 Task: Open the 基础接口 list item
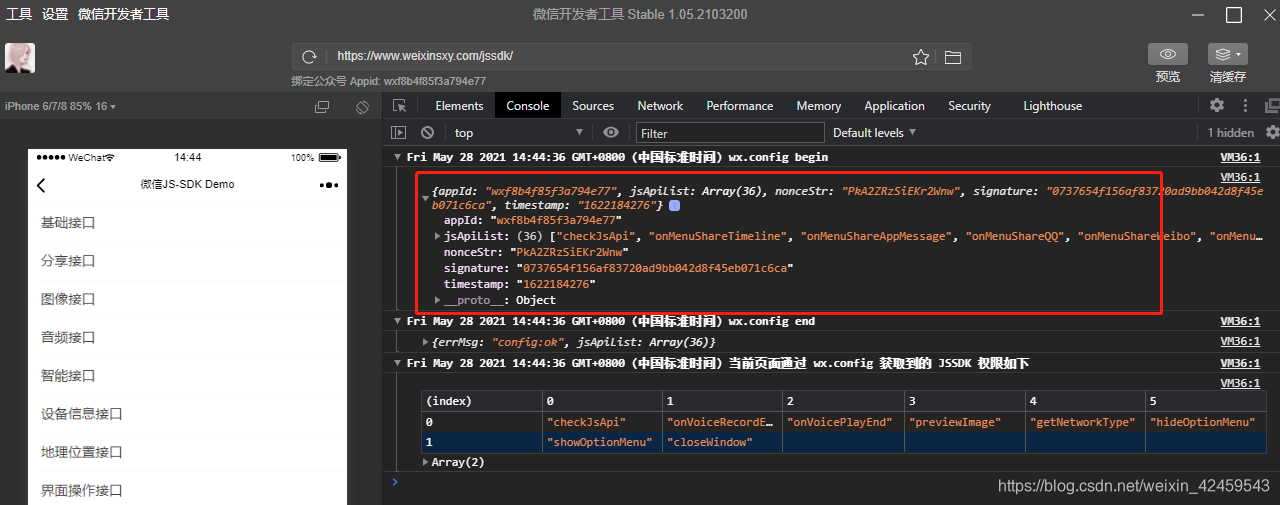pos(187,223)
